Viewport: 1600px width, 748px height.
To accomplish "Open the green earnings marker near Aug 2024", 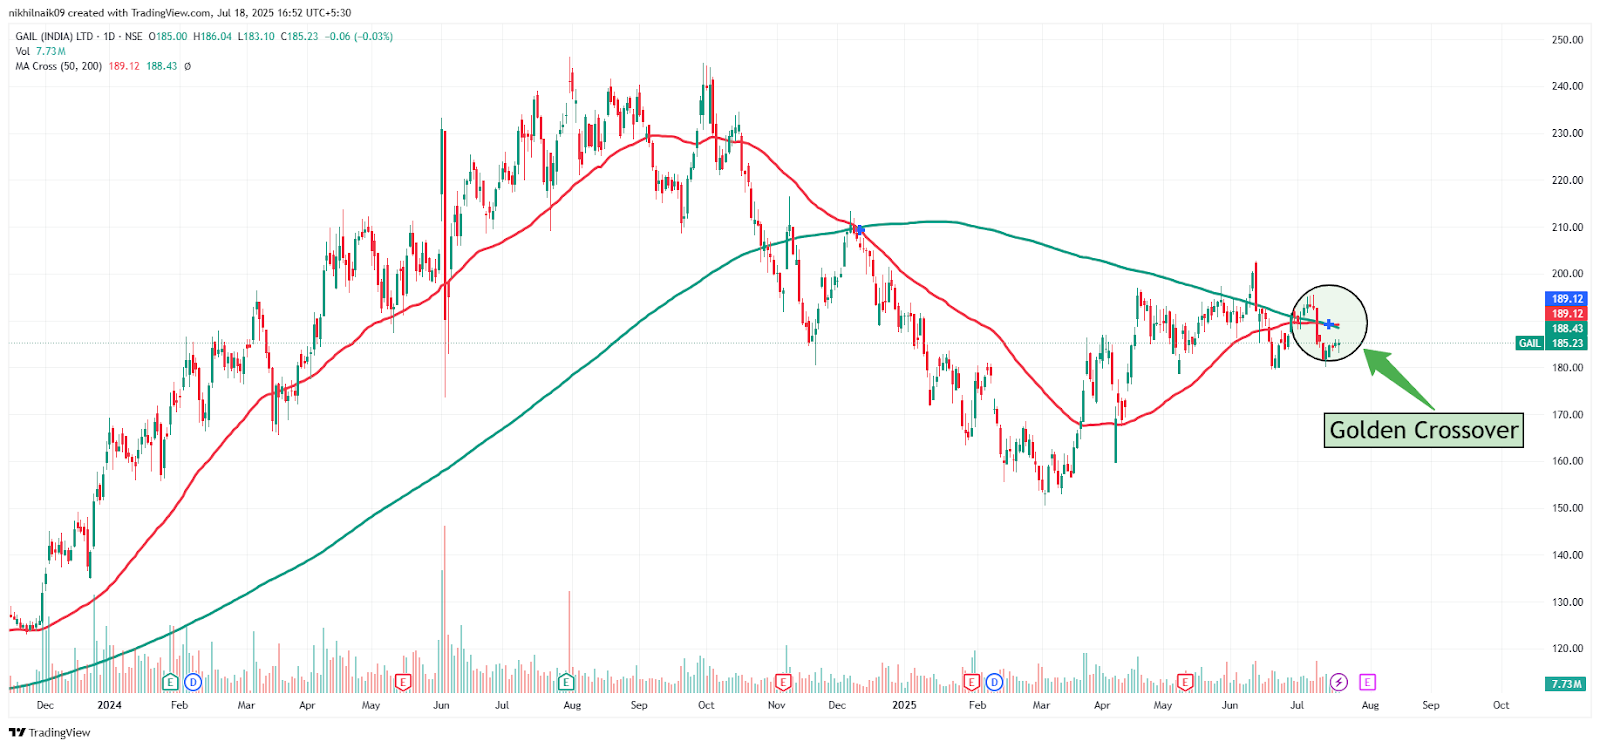I will 566,682.
